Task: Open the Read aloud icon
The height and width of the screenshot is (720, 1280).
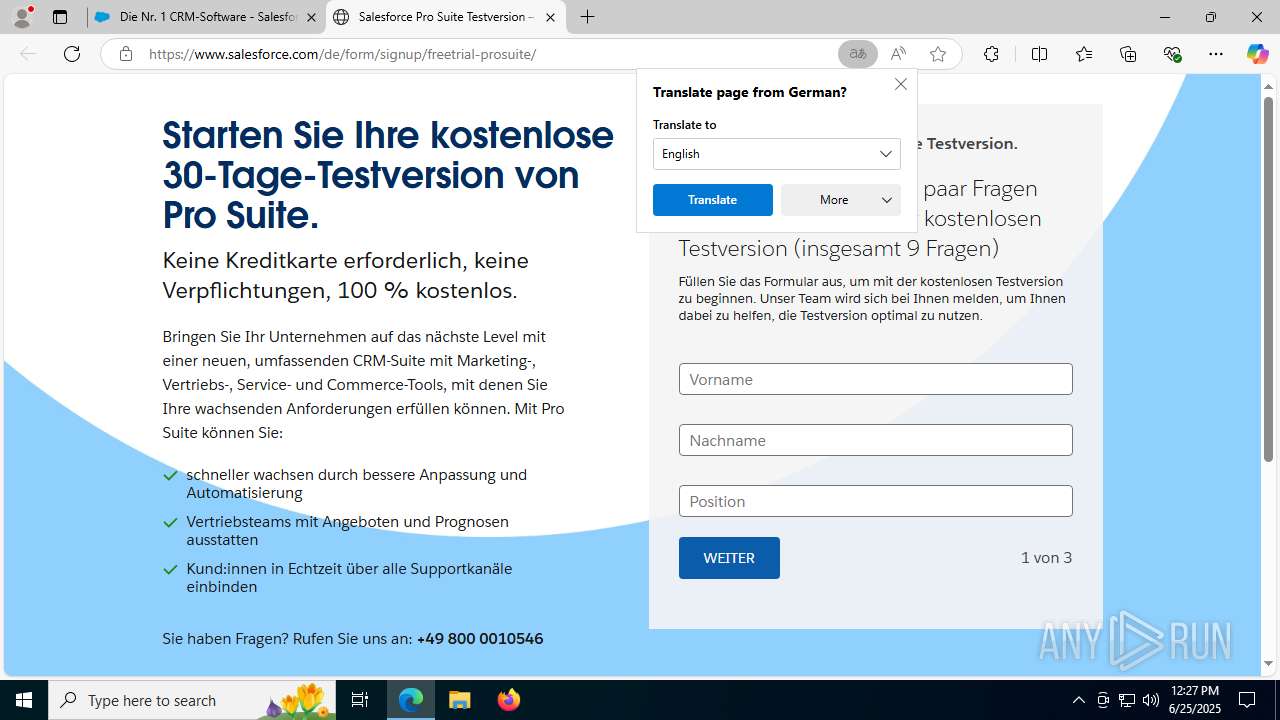Action: point(898,54)
